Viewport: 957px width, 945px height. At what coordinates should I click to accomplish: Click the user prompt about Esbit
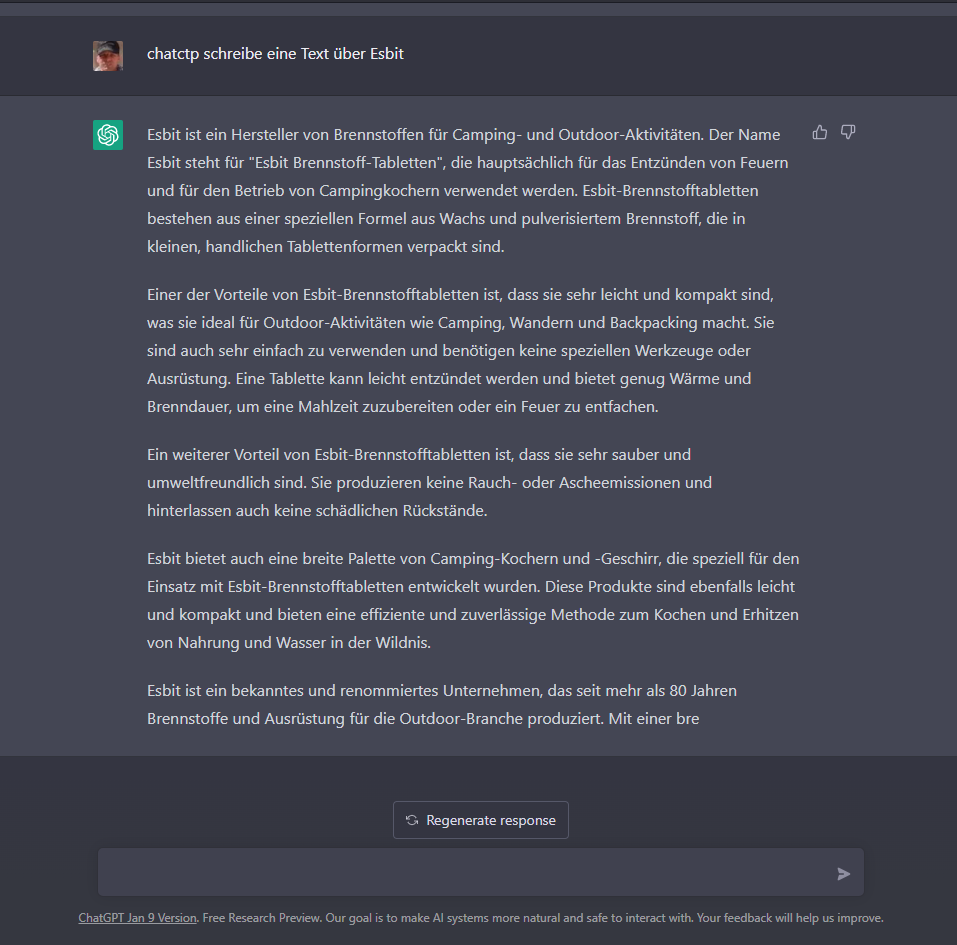click(x=275, y=54)
